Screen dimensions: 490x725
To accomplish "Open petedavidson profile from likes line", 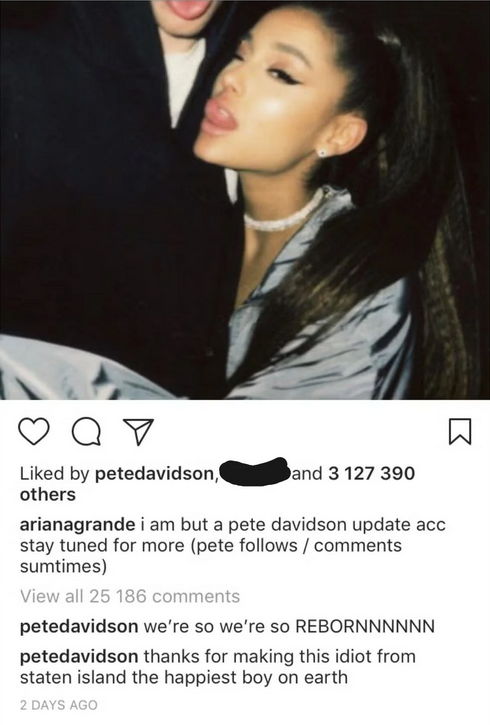I will click(157, 473).
